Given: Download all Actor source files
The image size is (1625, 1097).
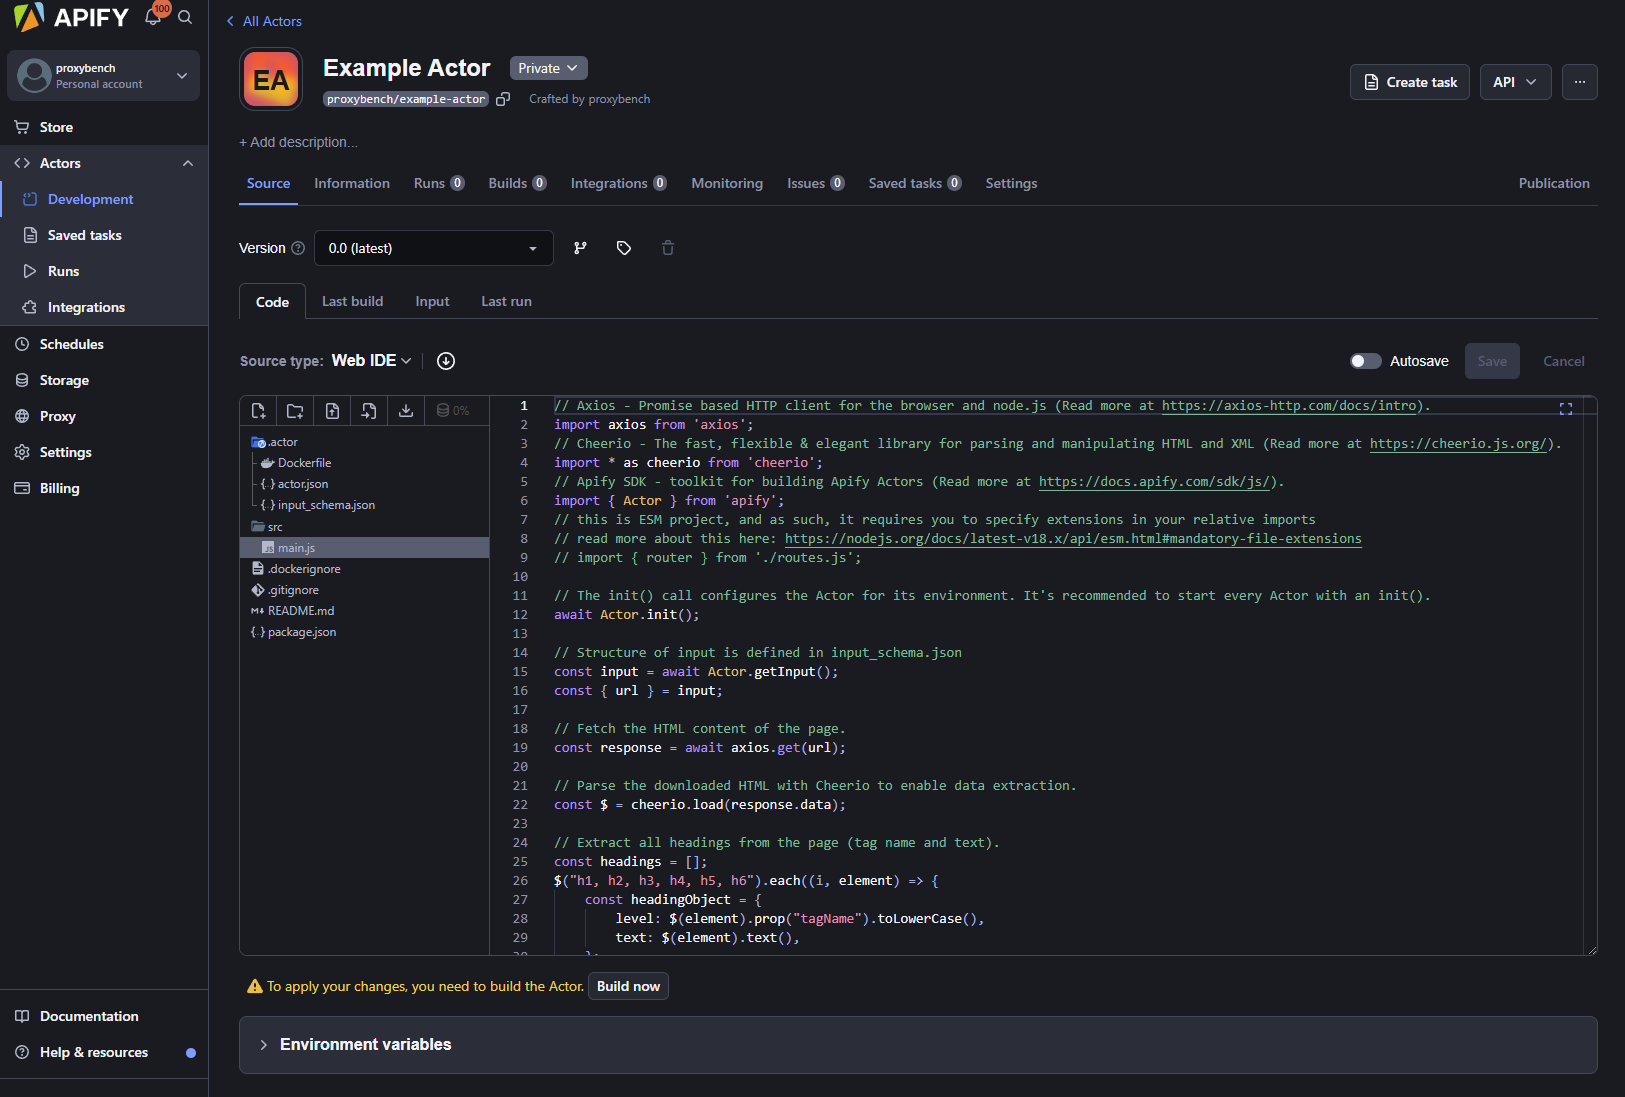Looking at the screenshot, I should click(x=406, y=410).
